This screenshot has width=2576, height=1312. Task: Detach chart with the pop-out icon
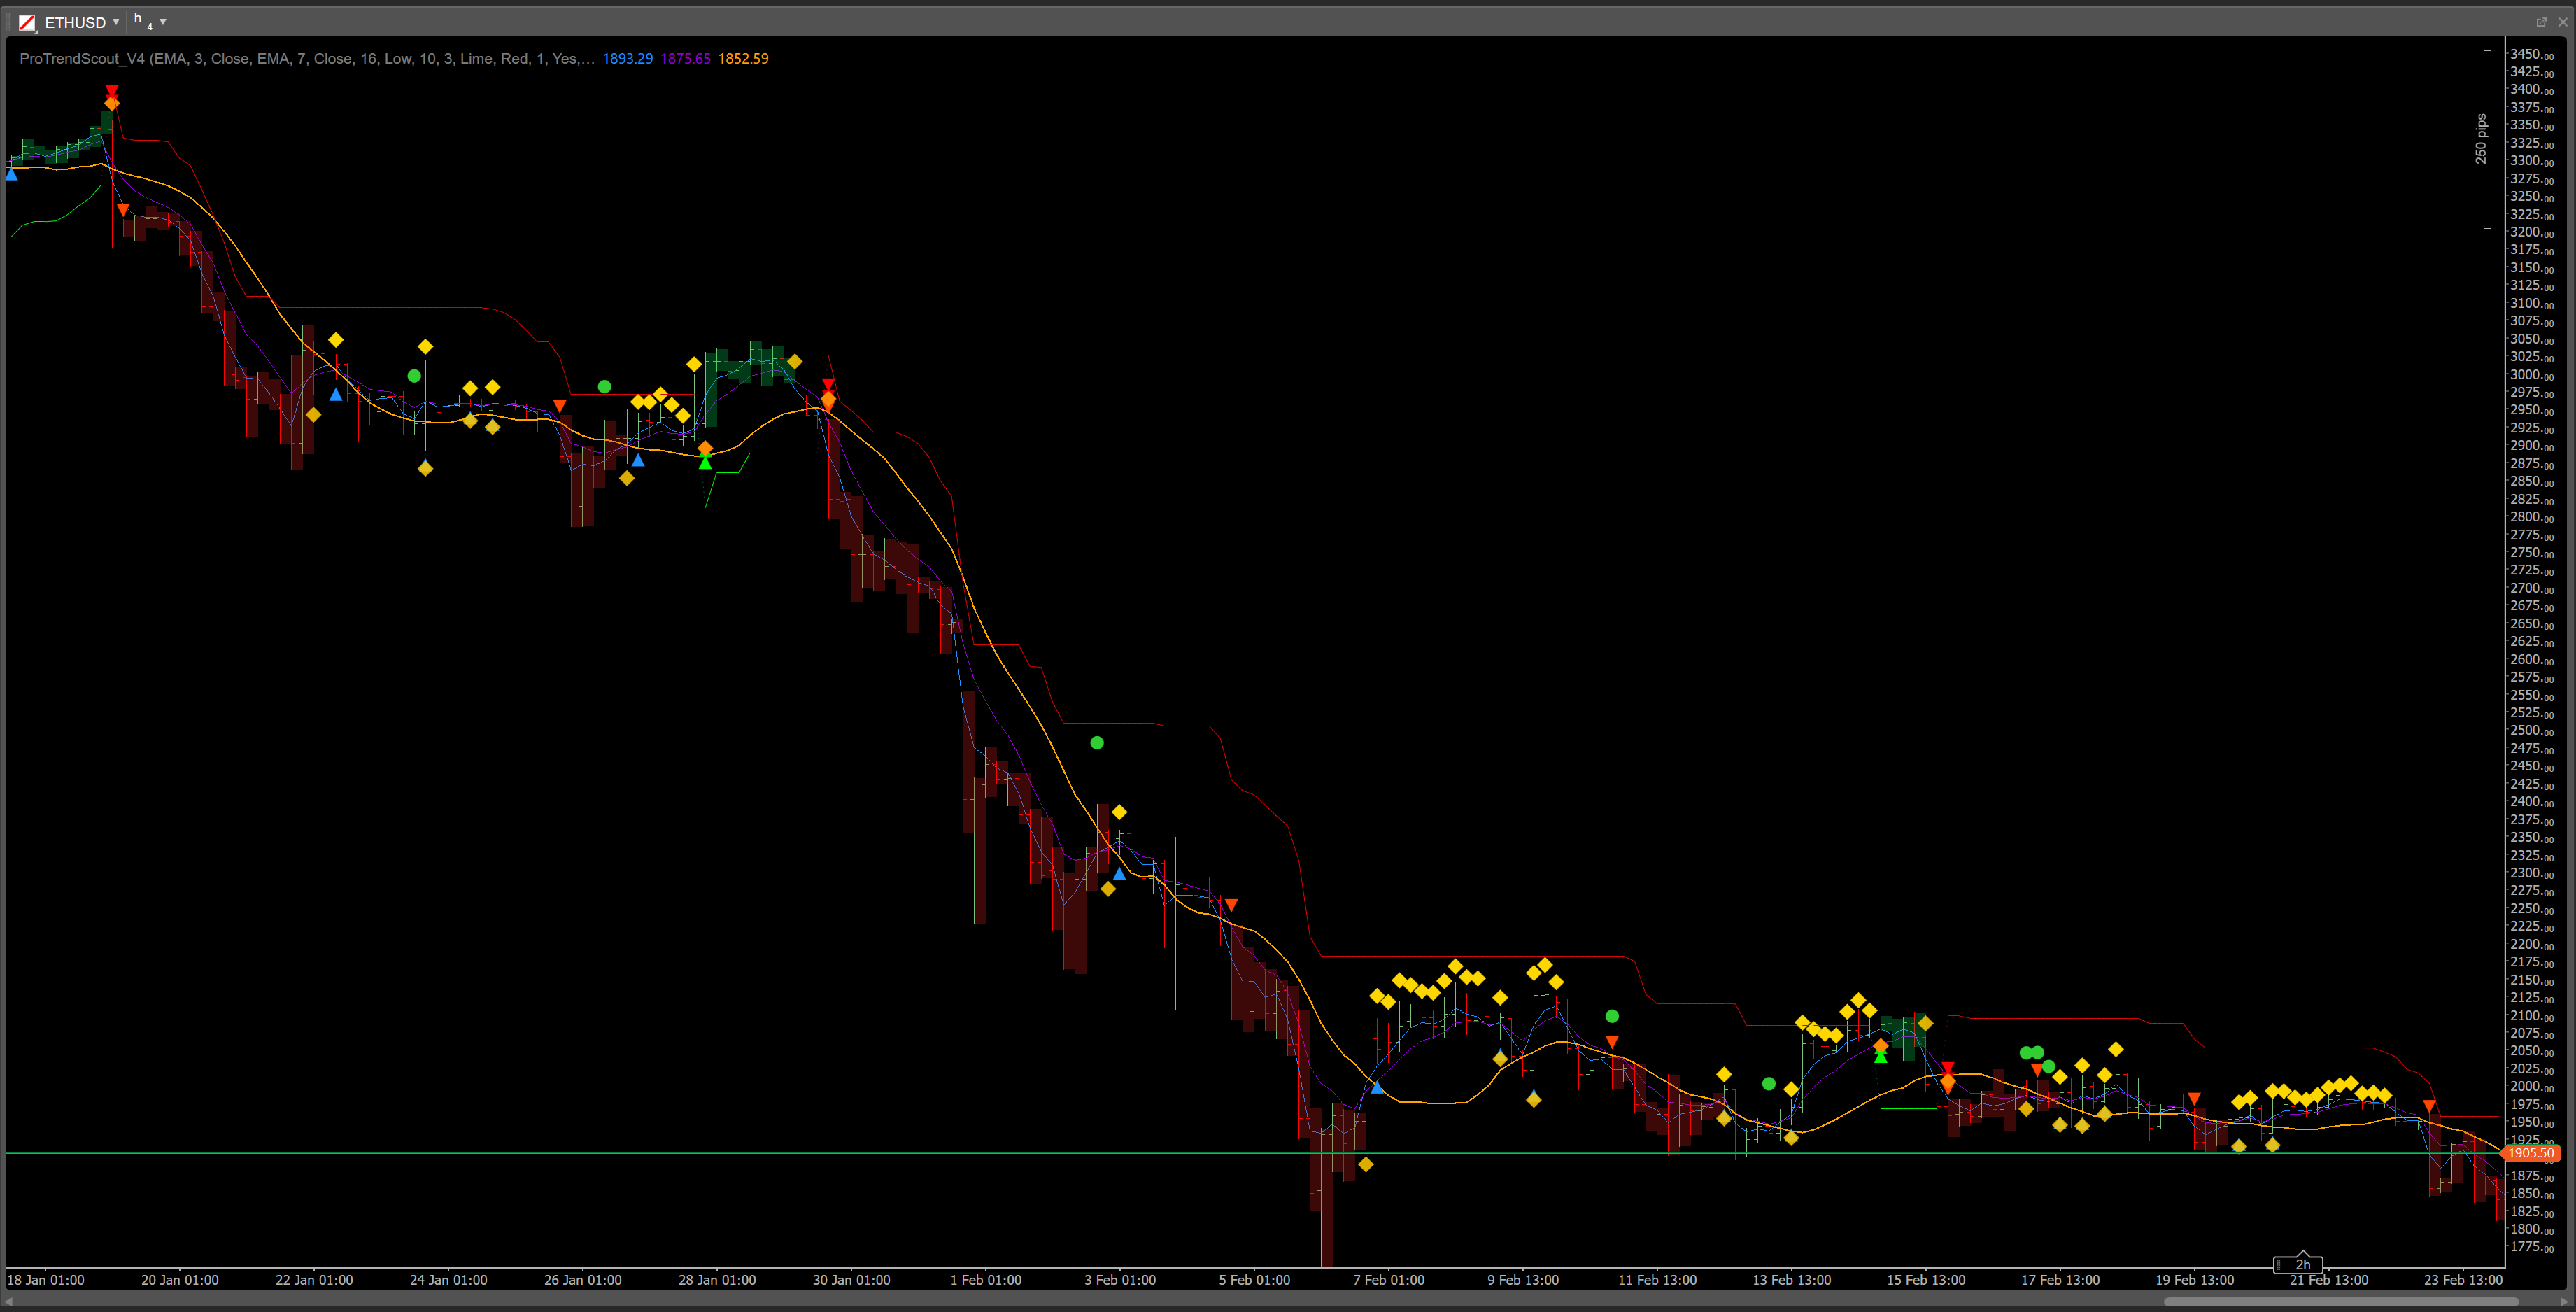coord(2541,22)
